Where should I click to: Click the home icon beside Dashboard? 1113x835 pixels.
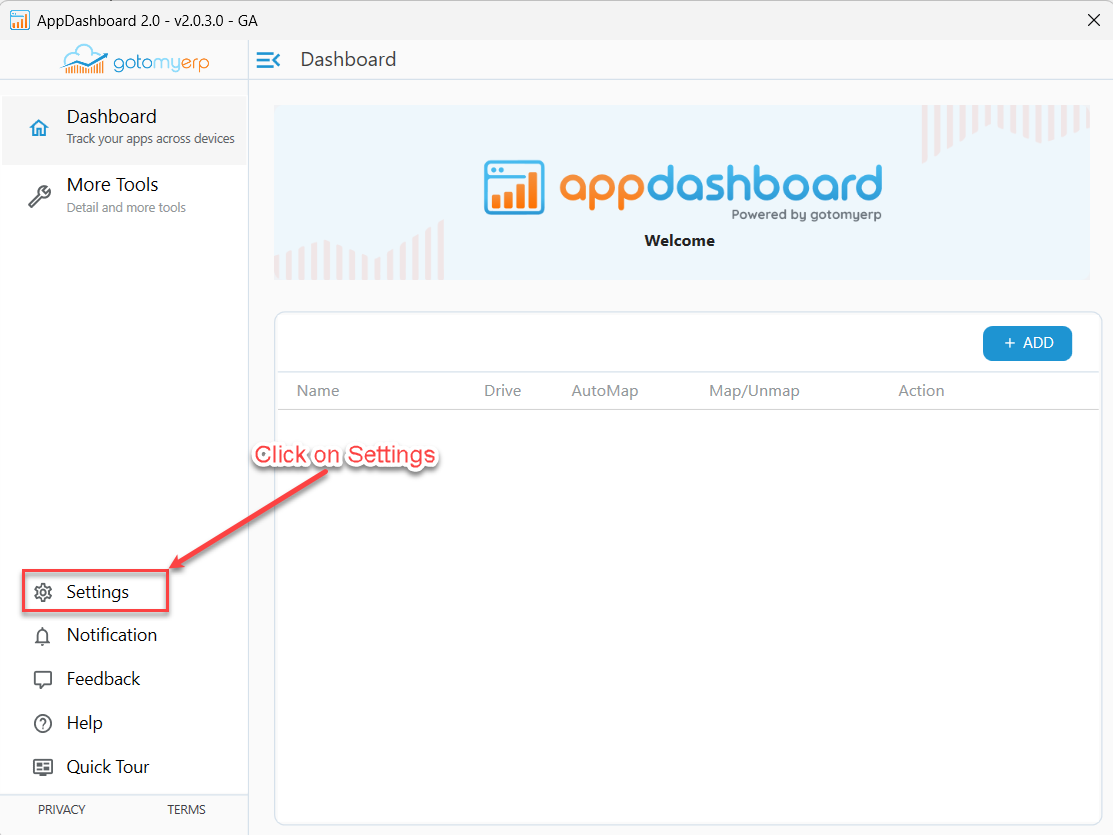pyautogui.click(x=39, y=129)
